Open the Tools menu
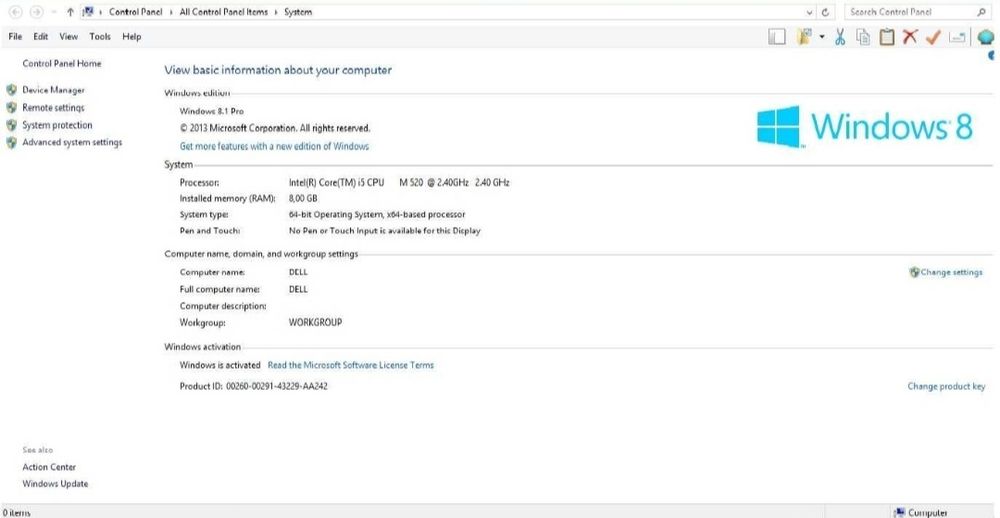Viewport: 1000px width, 518px height. pyautogui.click(x=100, y=37)
